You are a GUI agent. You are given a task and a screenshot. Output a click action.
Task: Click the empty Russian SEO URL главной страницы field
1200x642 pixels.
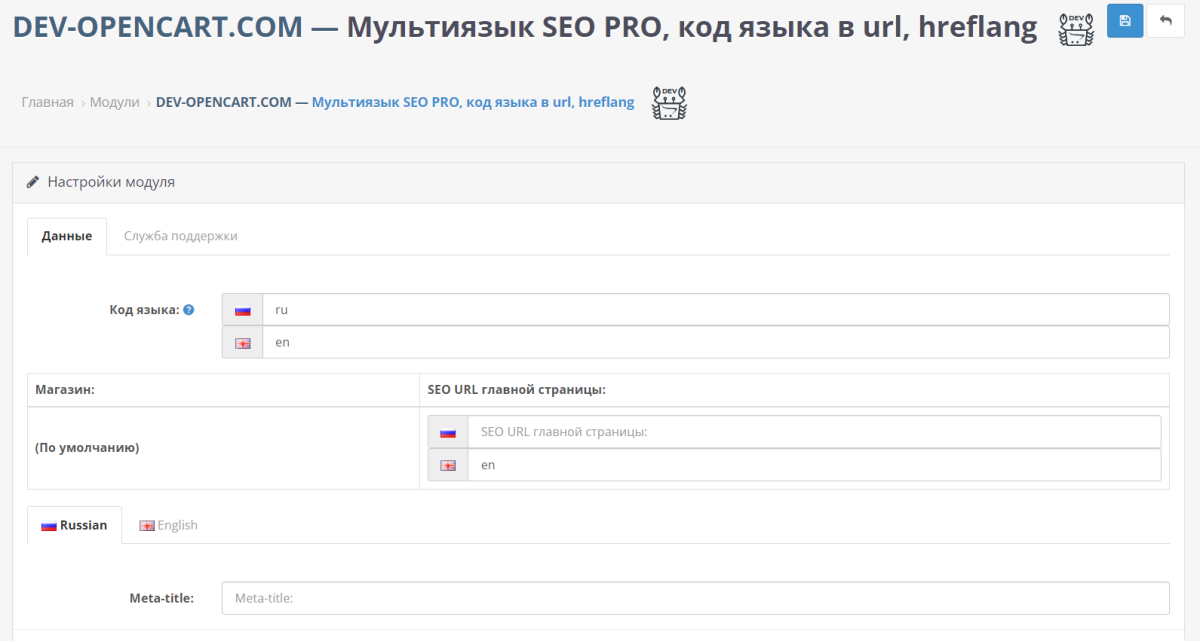[814, 432]
